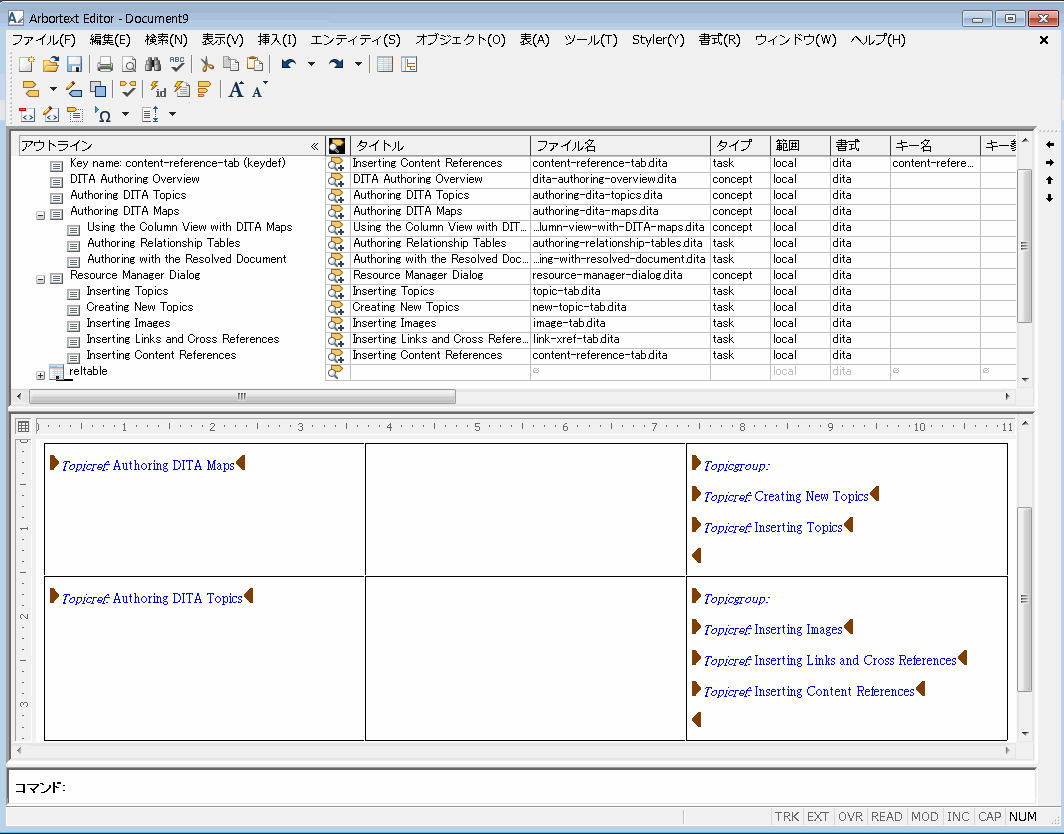This screenshot has width=1064, height=834.
Task: Sort by the タイトル column header
Action: (x=440, y=145)
